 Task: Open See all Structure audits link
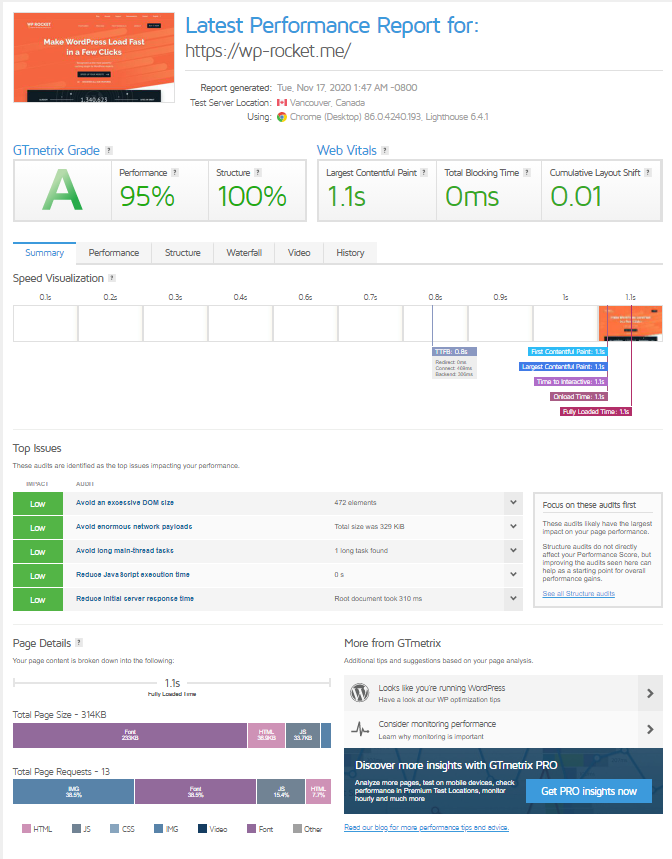pyautogui.click(x=578, y=594)
